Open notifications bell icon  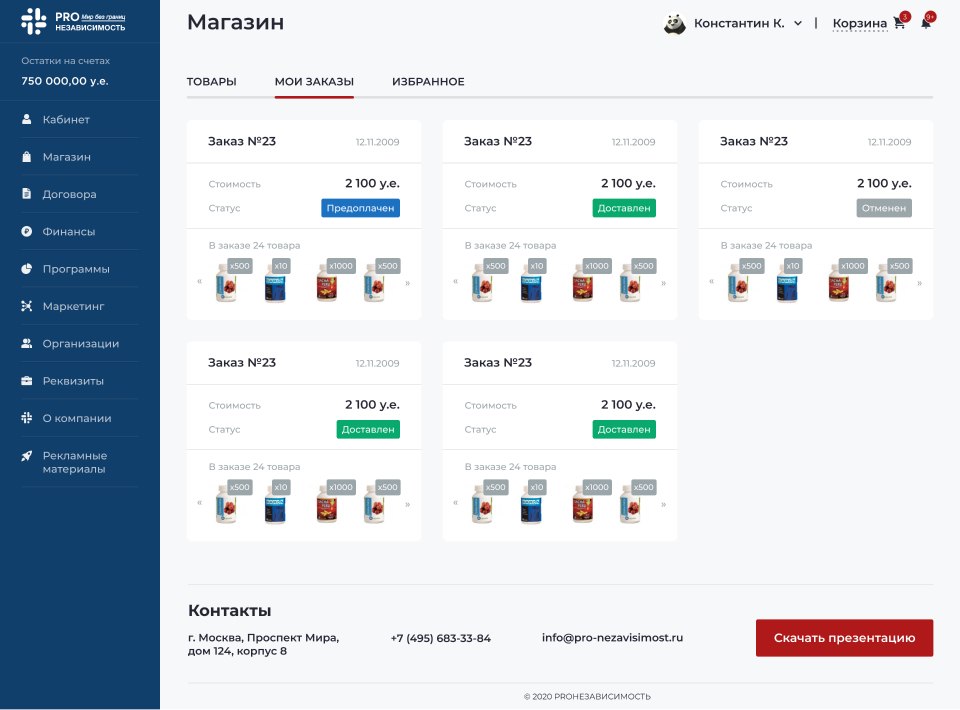926,24
